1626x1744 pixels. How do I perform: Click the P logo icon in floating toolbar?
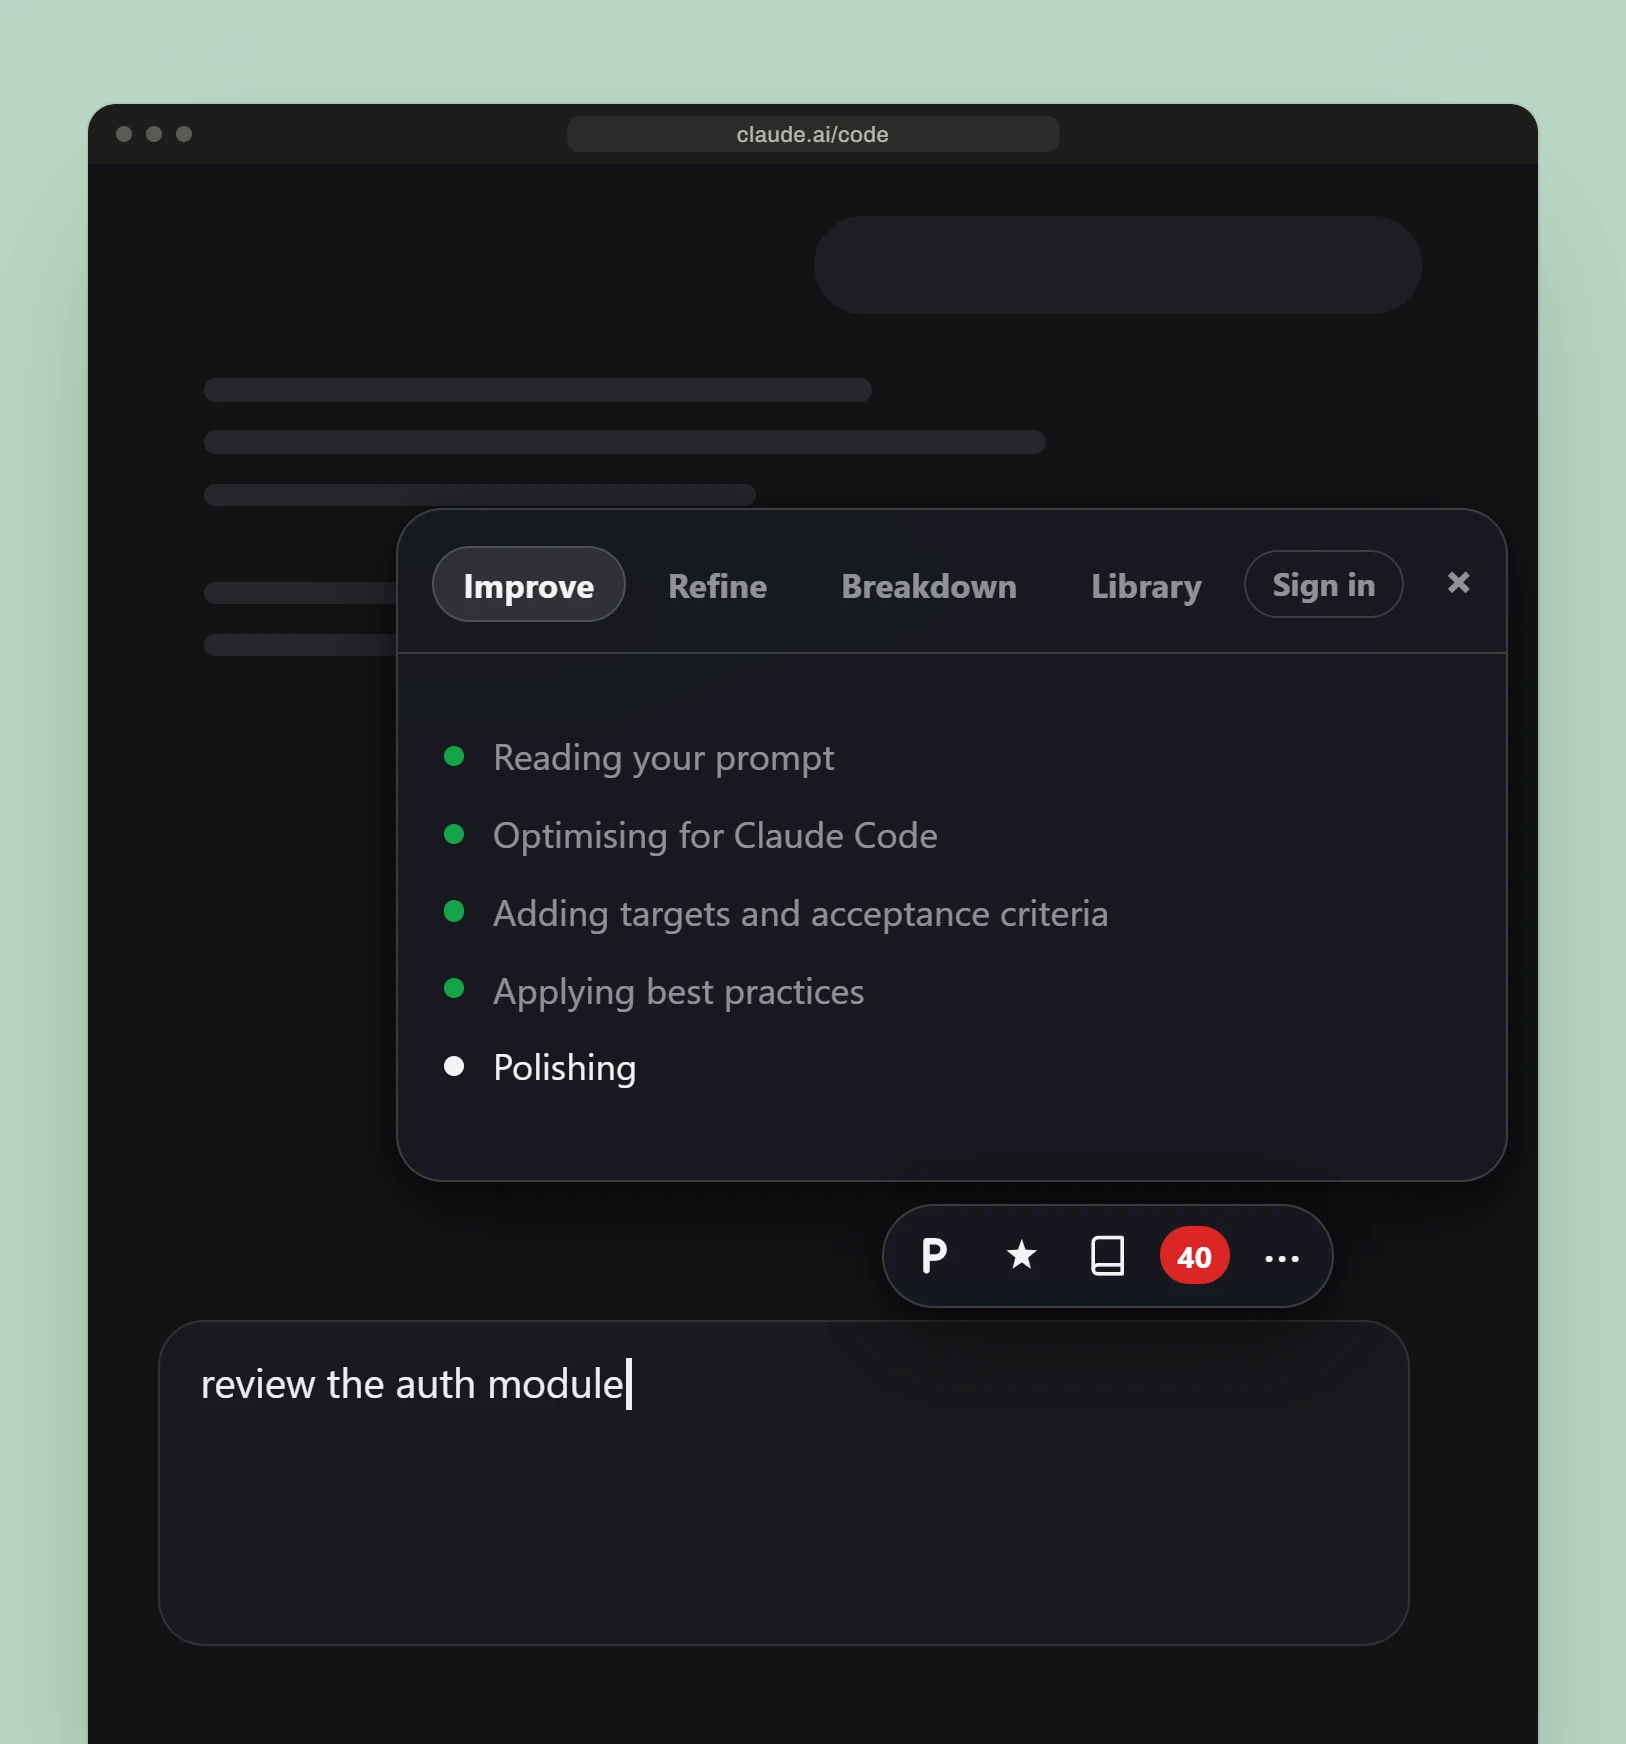pos(933,1256)
